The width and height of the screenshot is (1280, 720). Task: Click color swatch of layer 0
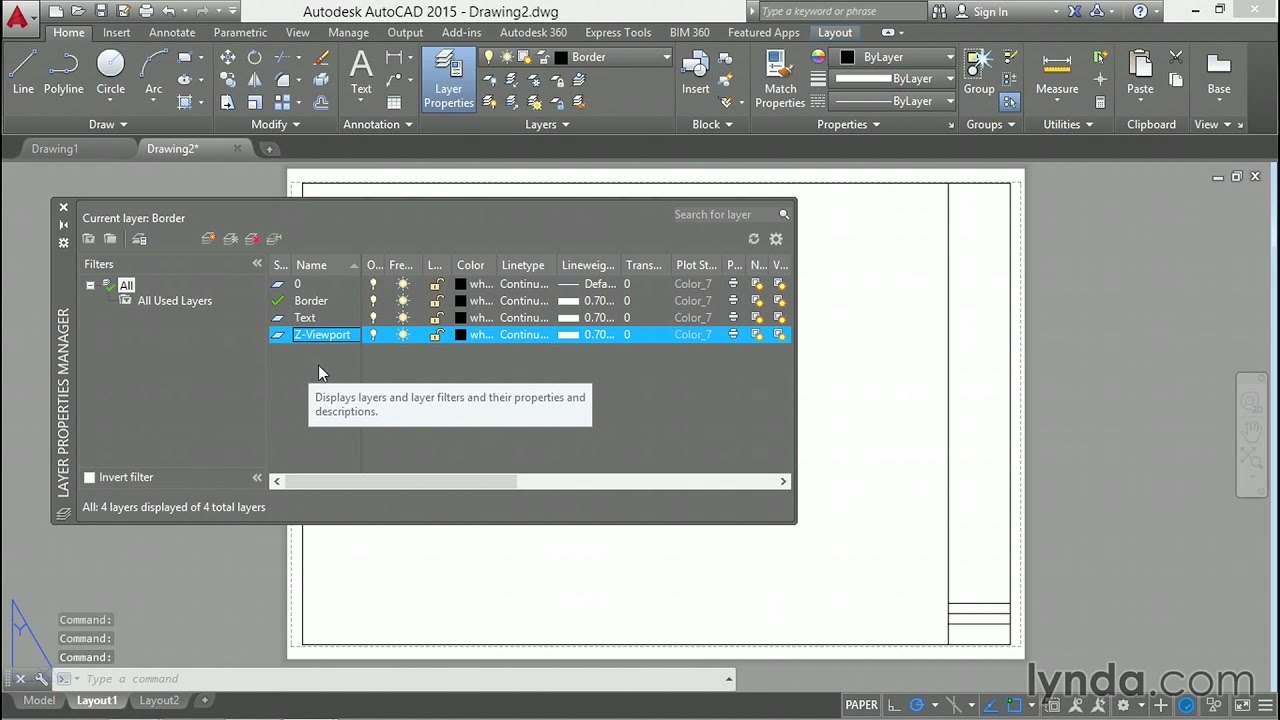461,284
